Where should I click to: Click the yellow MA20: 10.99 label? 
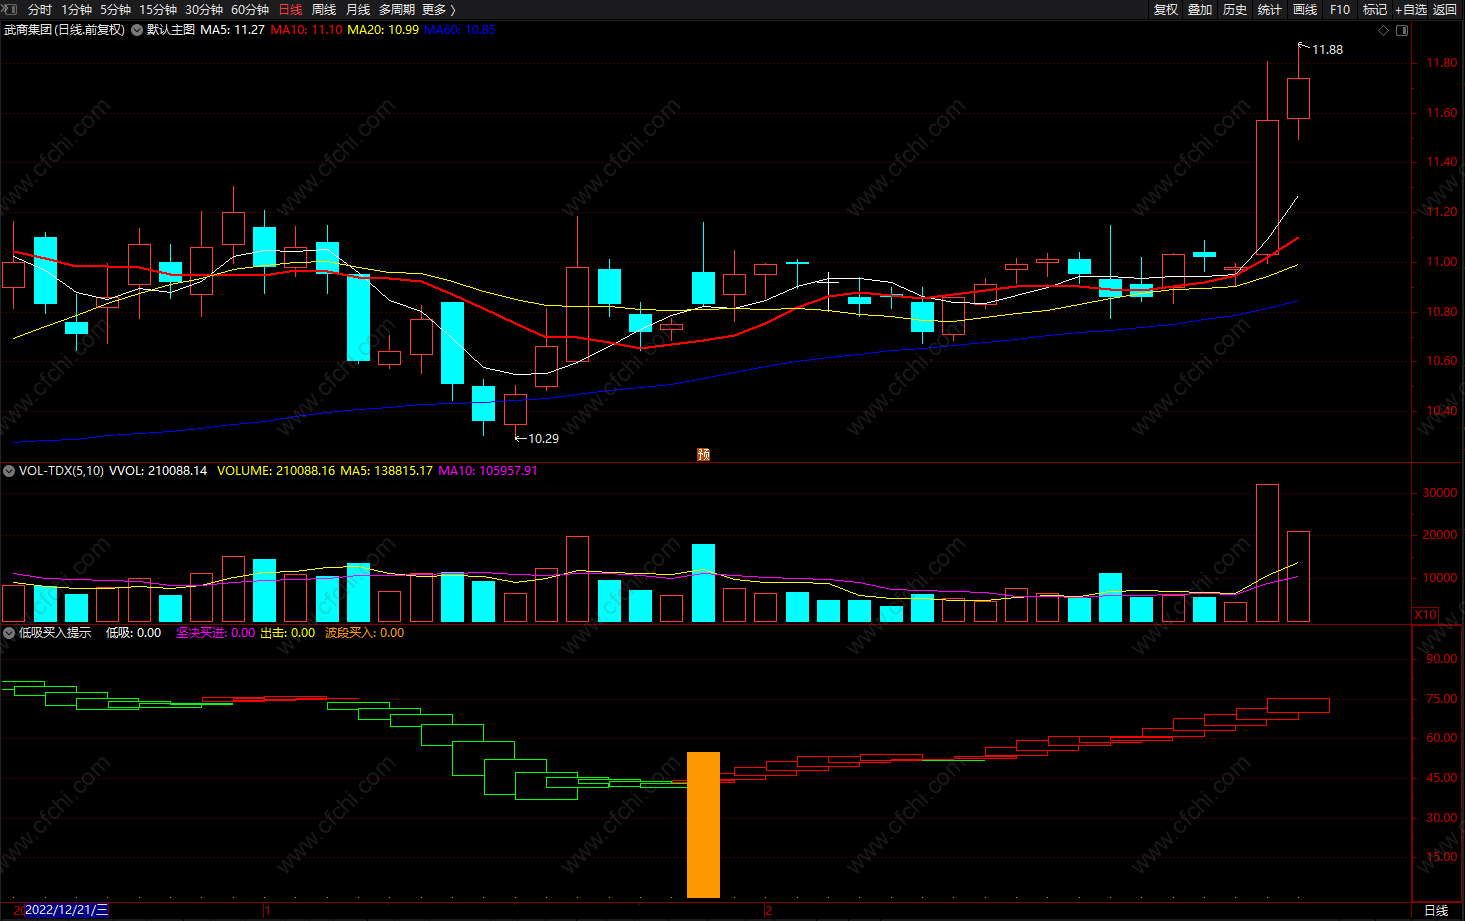click(x=383, y=30)
